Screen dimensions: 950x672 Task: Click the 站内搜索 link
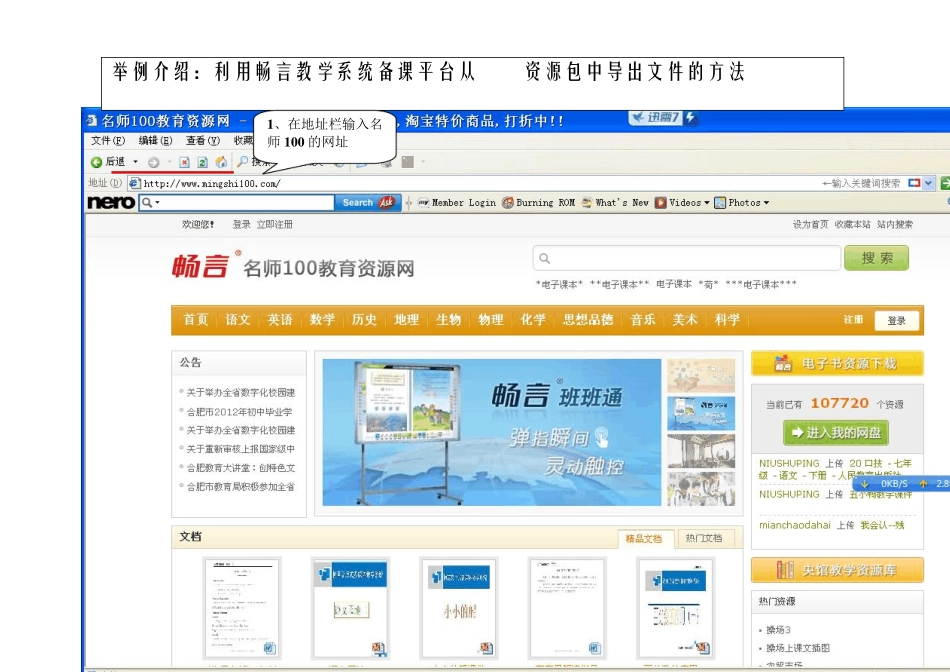coord(895,224)
